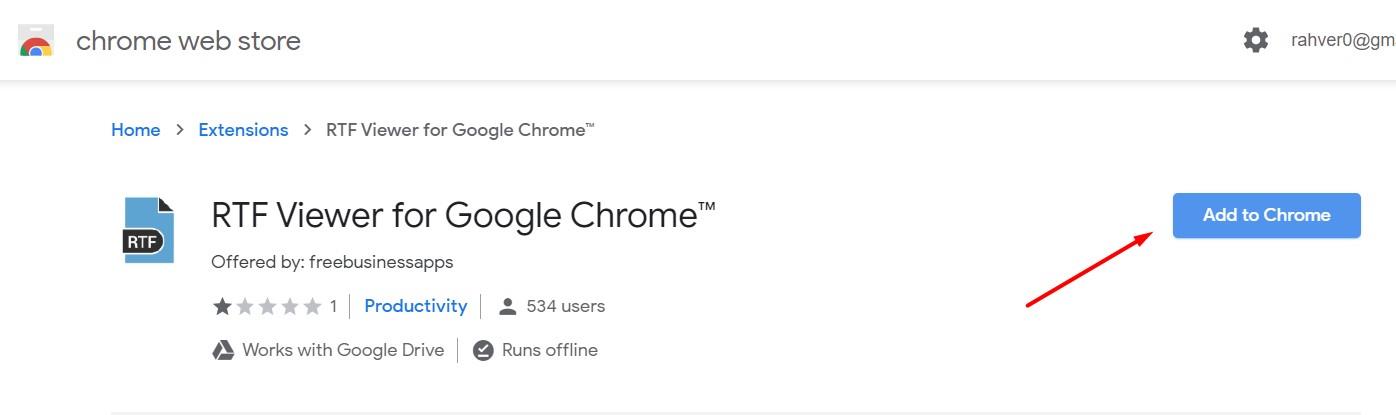Screen dimensions: 1396x415
Task: Open the Extensions breadcrumb link
Action: click(243, 130)
